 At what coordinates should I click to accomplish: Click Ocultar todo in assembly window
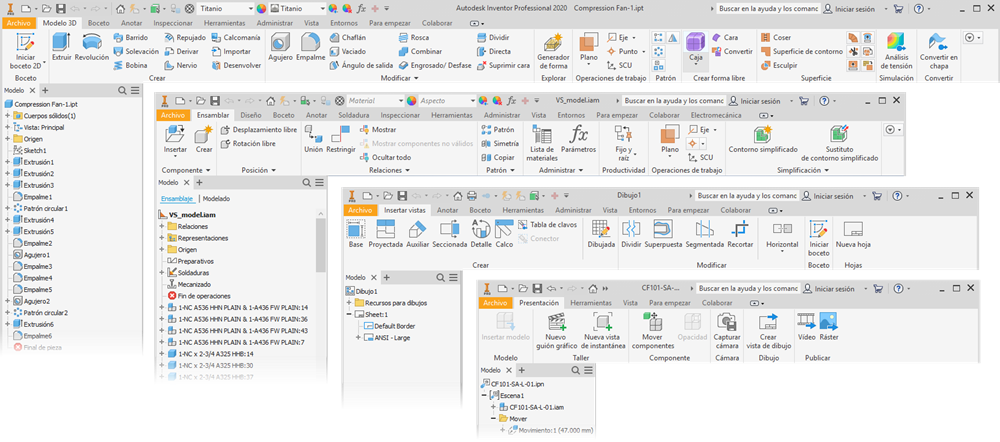coord(385,157)
